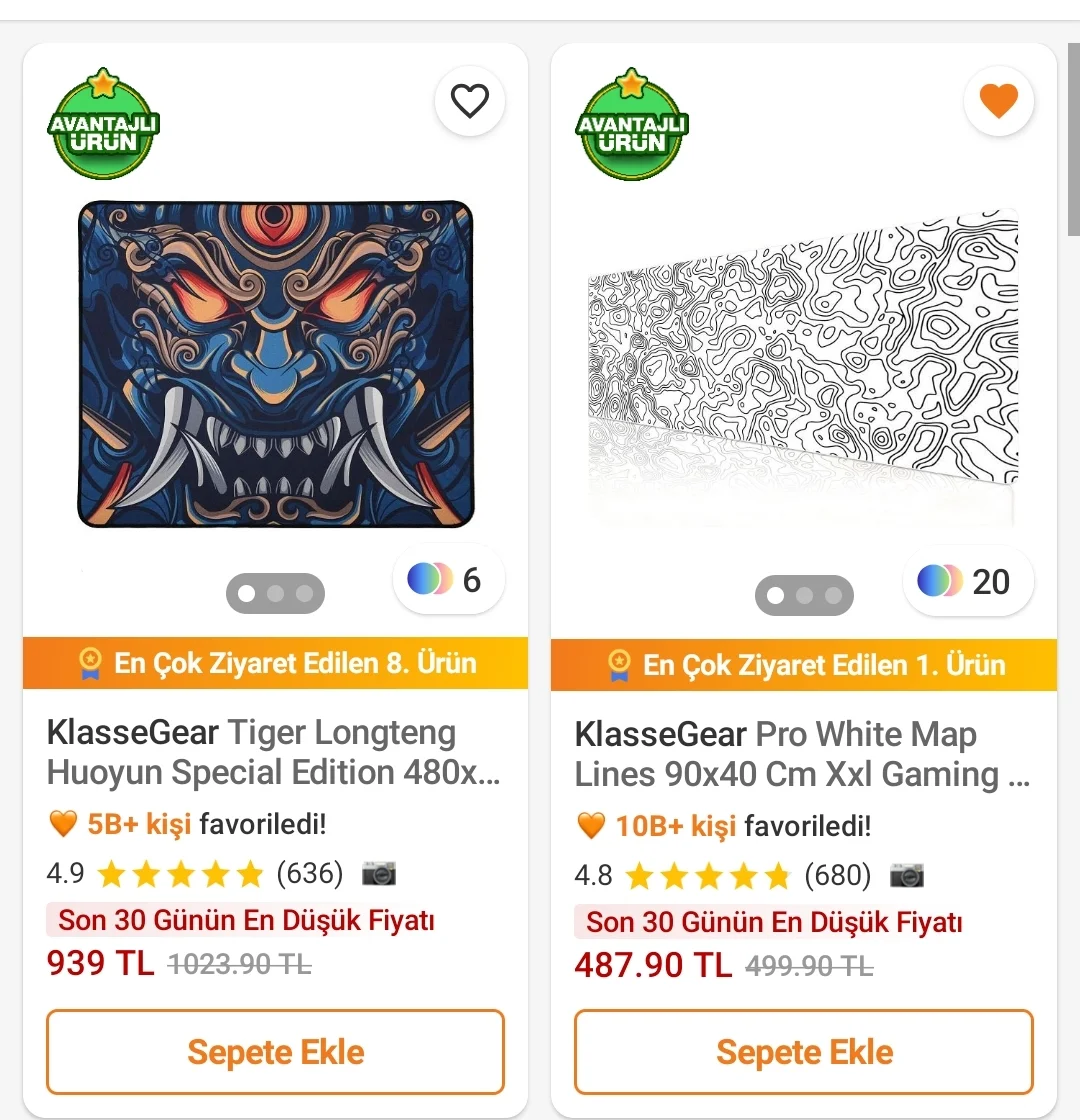View photo reviews camera icon for White Map pad
Screen dimensions: 1080x1120
[x=907, y=876]
